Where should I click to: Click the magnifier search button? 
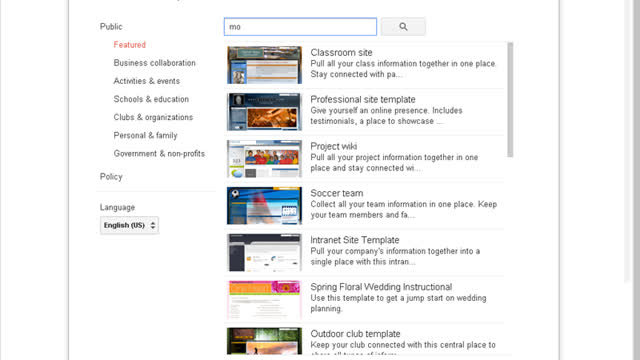(x=403, y=27)
